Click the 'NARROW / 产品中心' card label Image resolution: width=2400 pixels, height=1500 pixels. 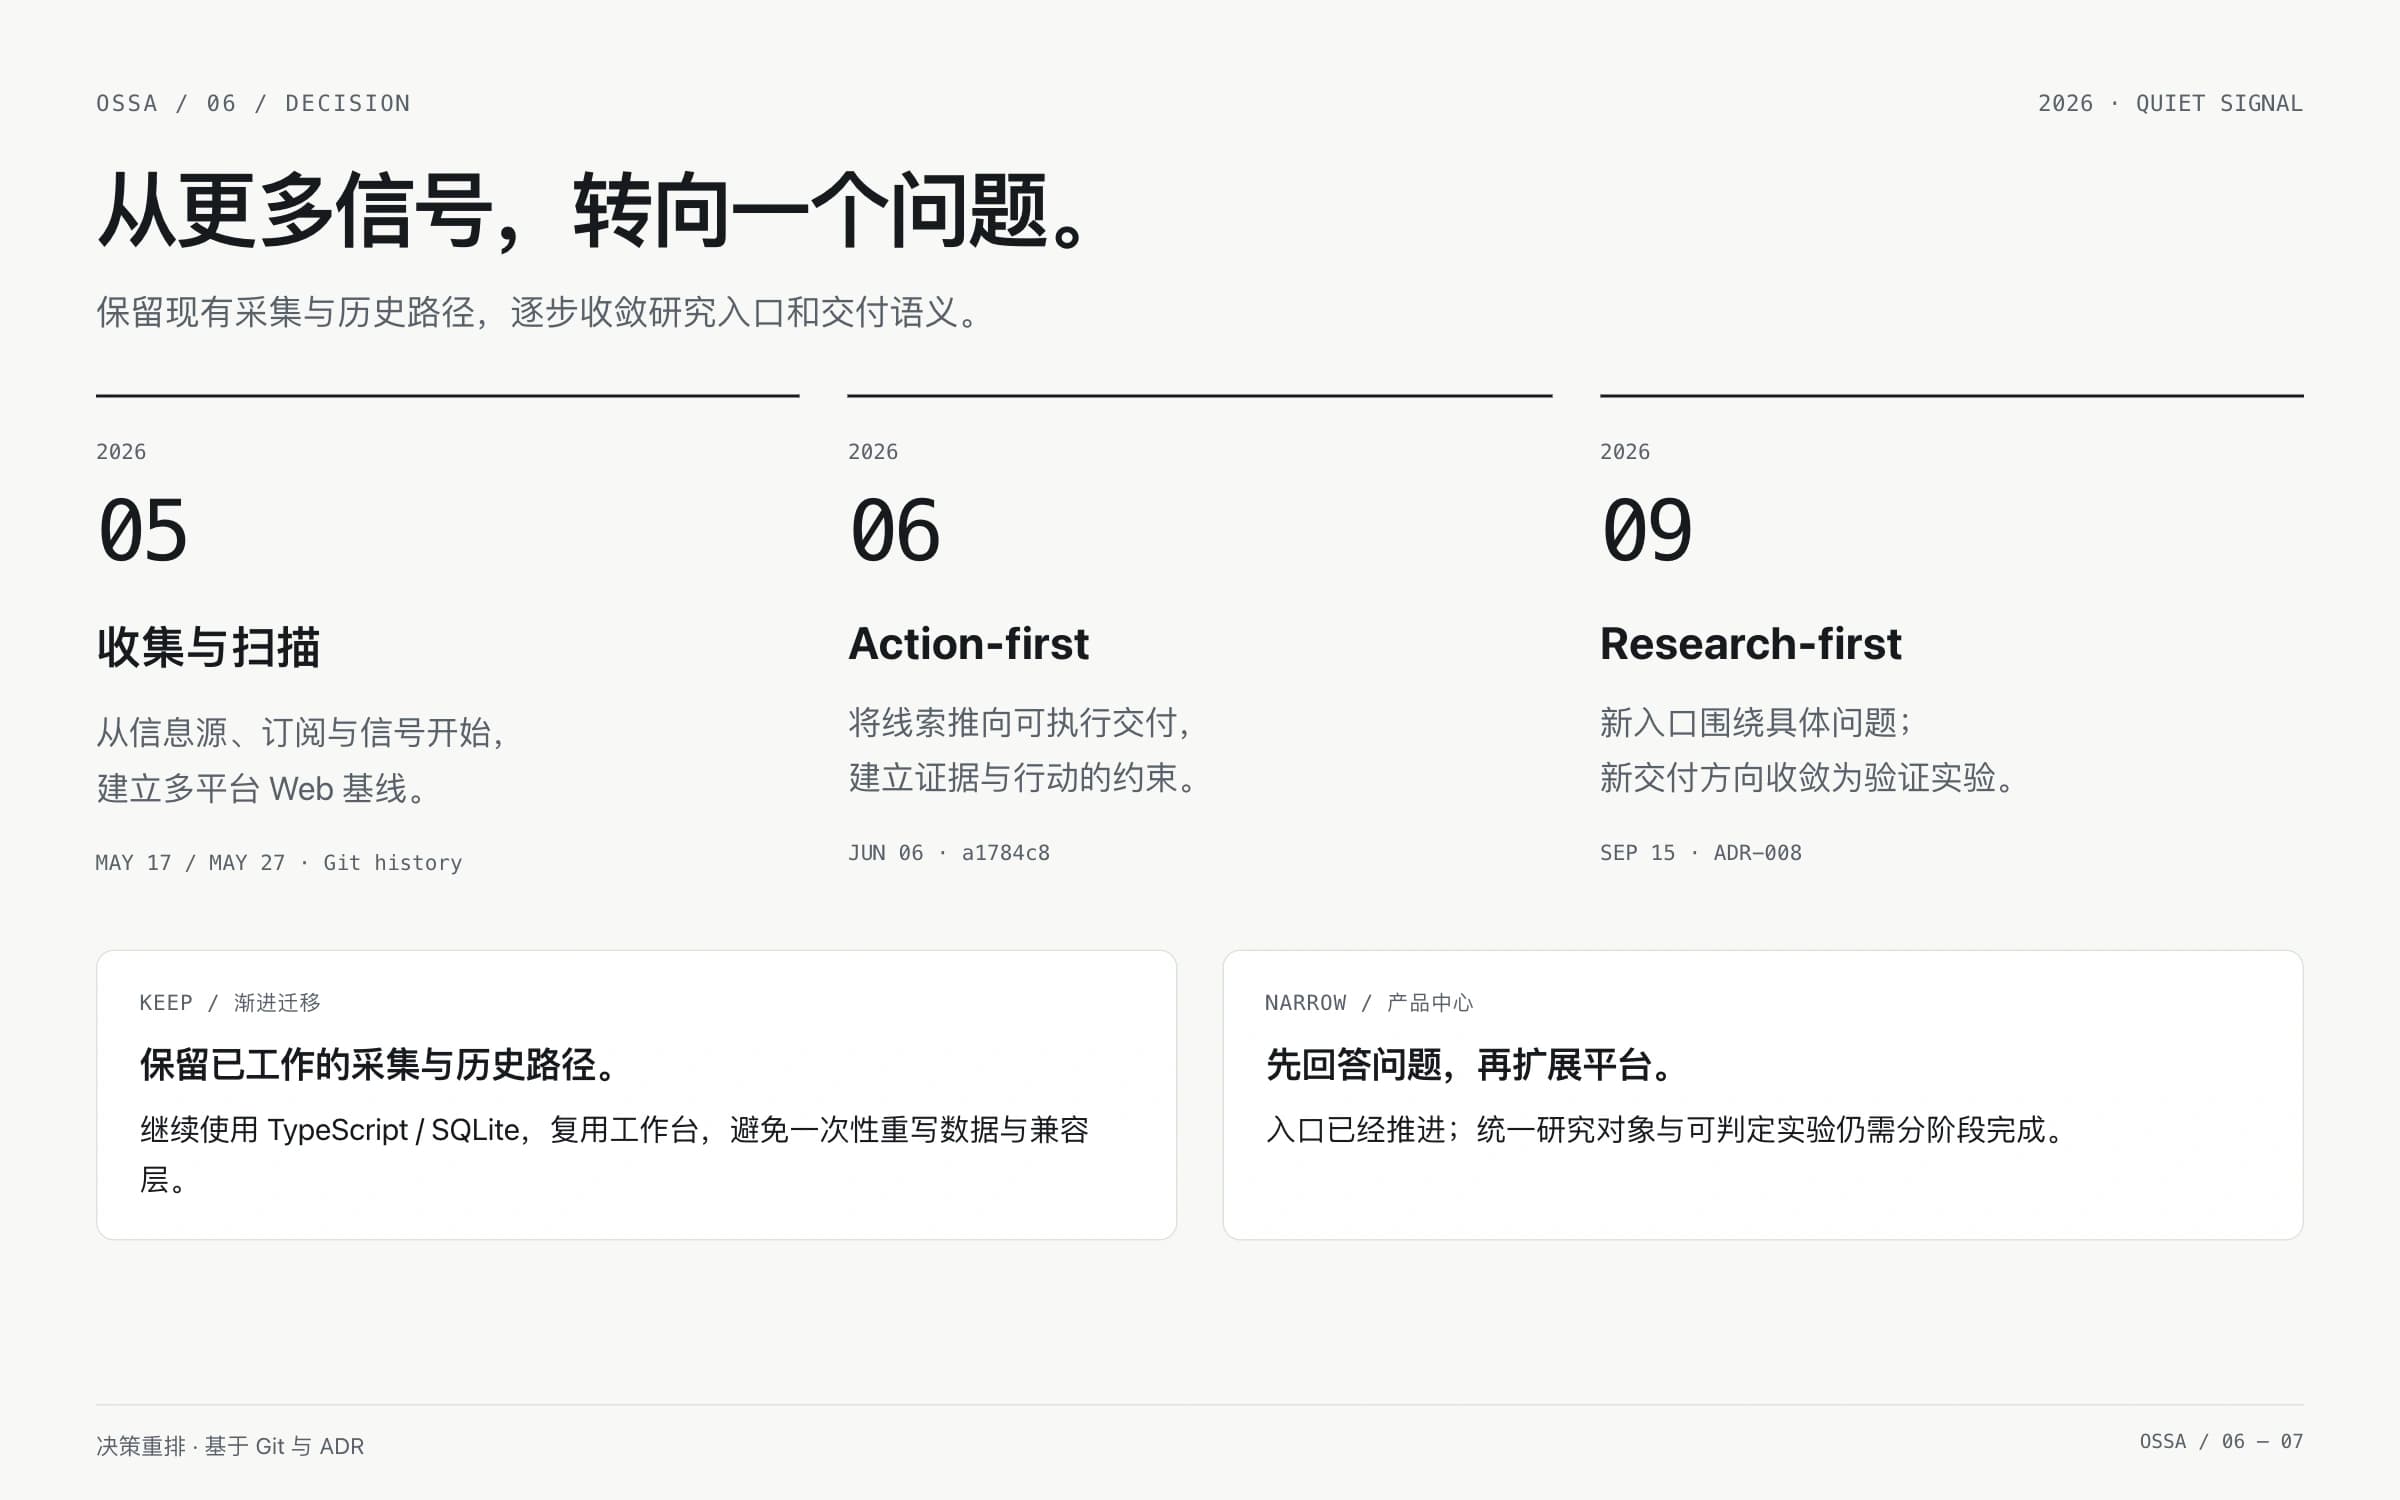pyautogui.click(x=1368, y=1002)
